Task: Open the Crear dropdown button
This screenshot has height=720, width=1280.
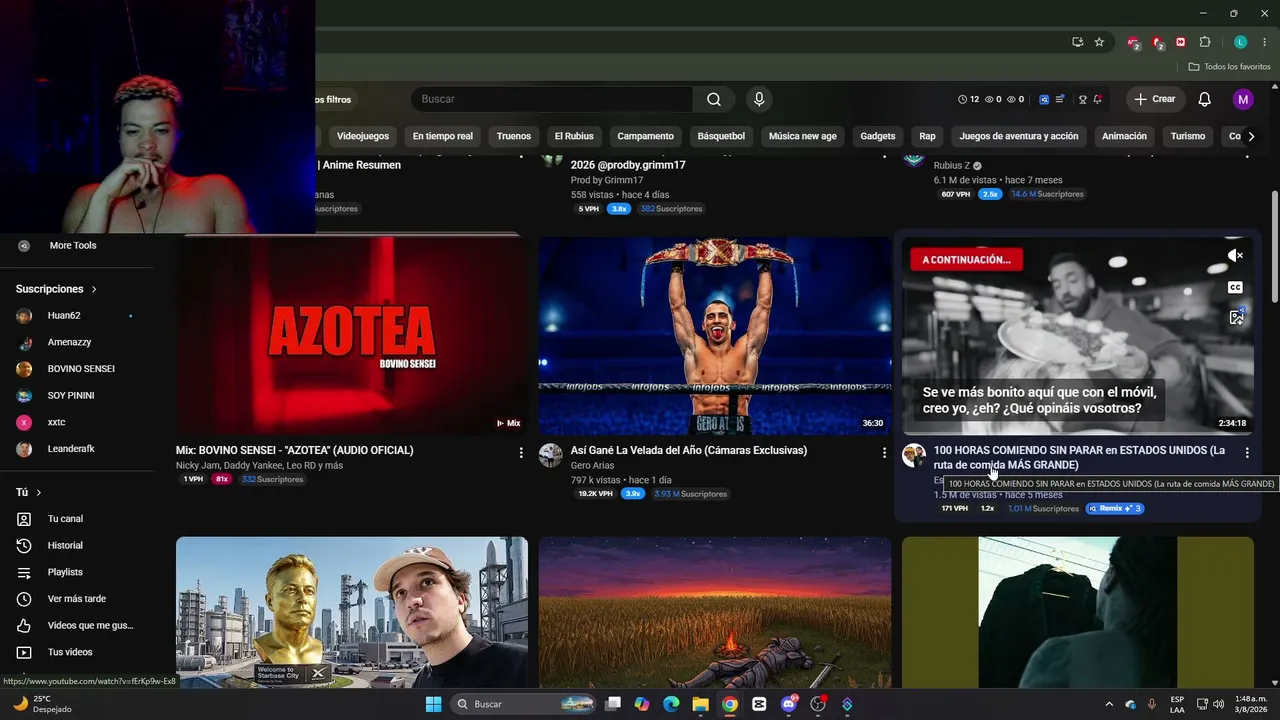Action: tap(1155, 99)
